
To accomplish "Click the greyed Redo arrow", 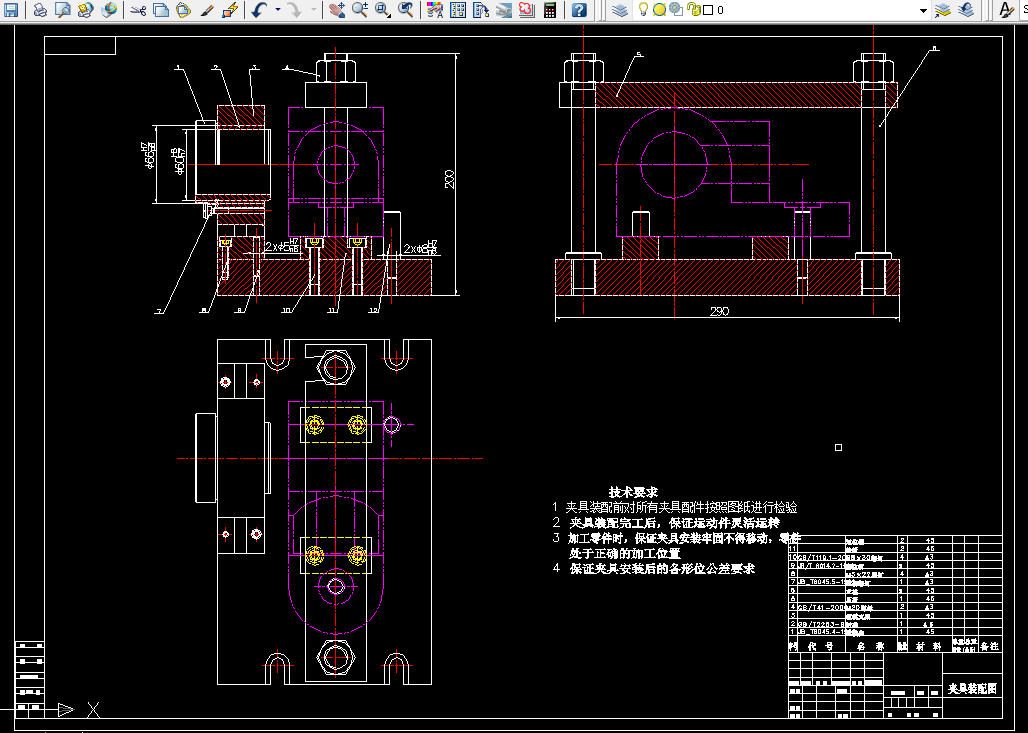I will click(296, 10).
